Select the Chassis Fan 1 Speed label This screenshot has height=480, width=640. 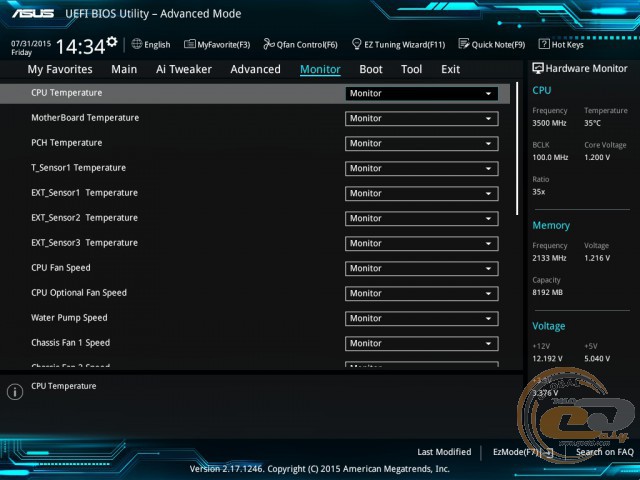point(70,343)
